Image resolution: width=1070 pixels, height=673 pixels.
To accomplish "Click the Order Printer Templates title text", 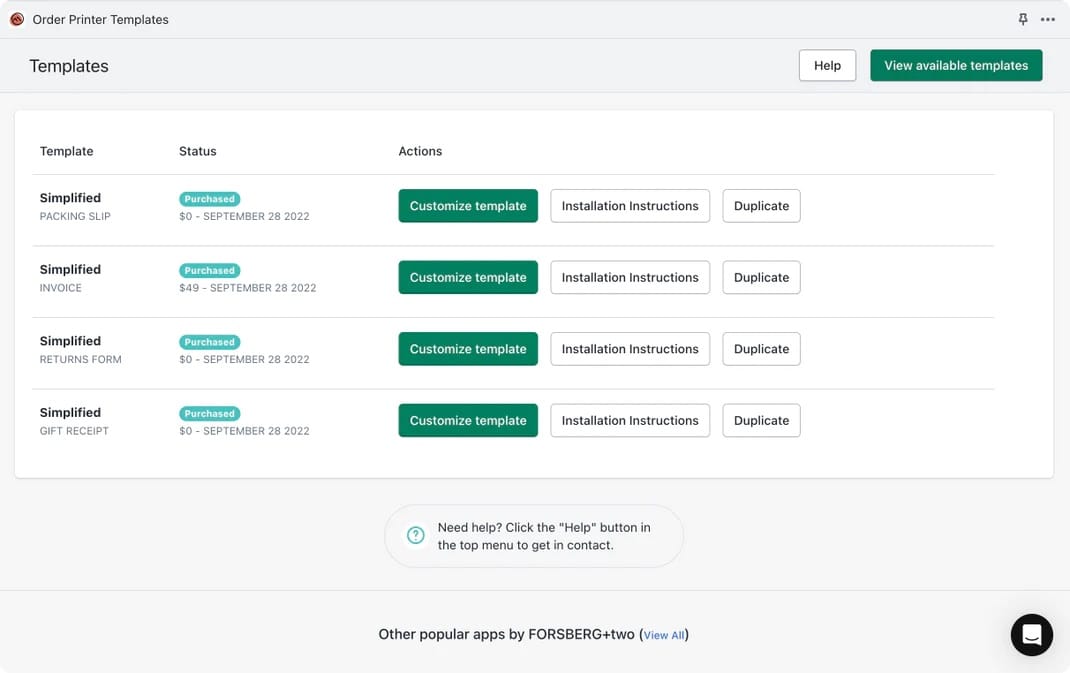I will coord(100,20).
